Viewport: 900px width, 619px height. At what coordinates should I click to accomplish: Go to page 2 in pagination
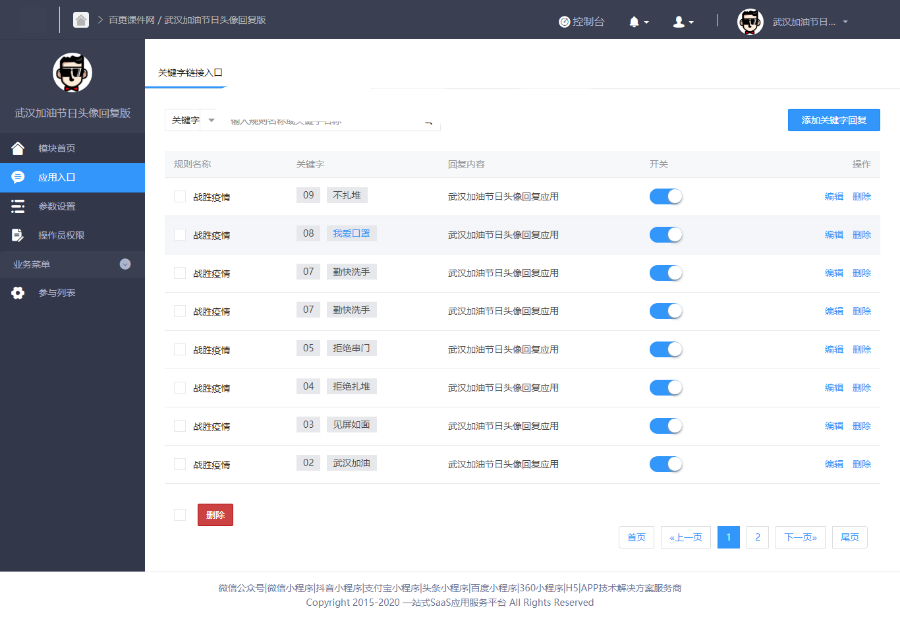click(x=757, y=537)
